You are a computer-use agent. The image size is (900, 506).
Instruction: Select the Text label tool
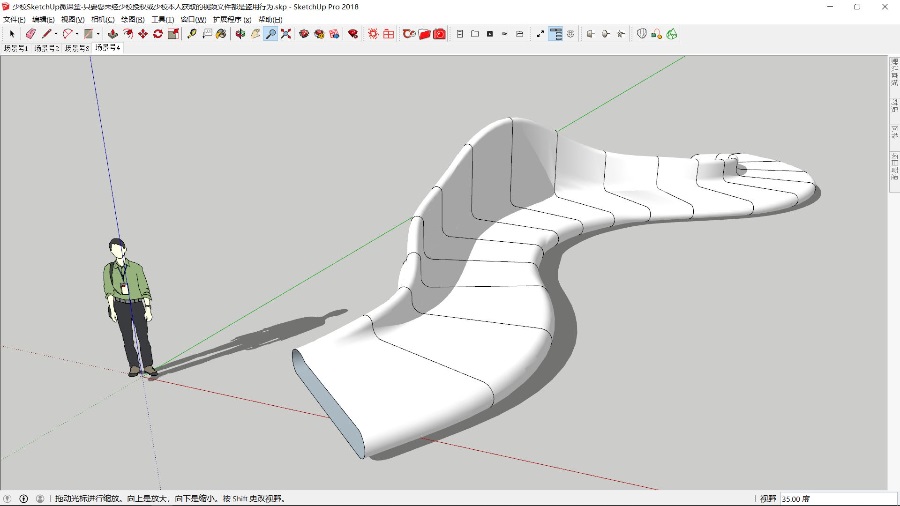click(x=207, y=34)
